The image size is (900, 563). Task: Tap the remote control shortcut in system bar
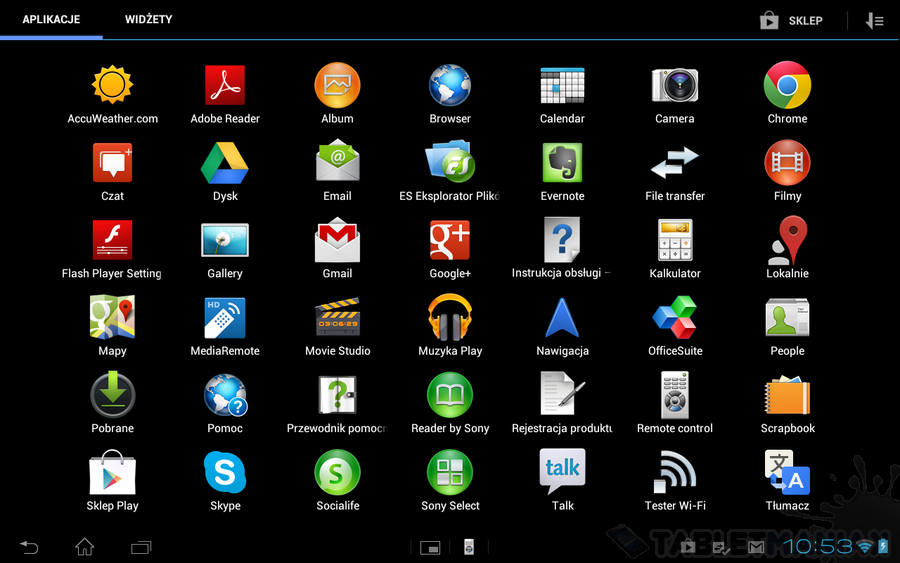click(469, 547)
